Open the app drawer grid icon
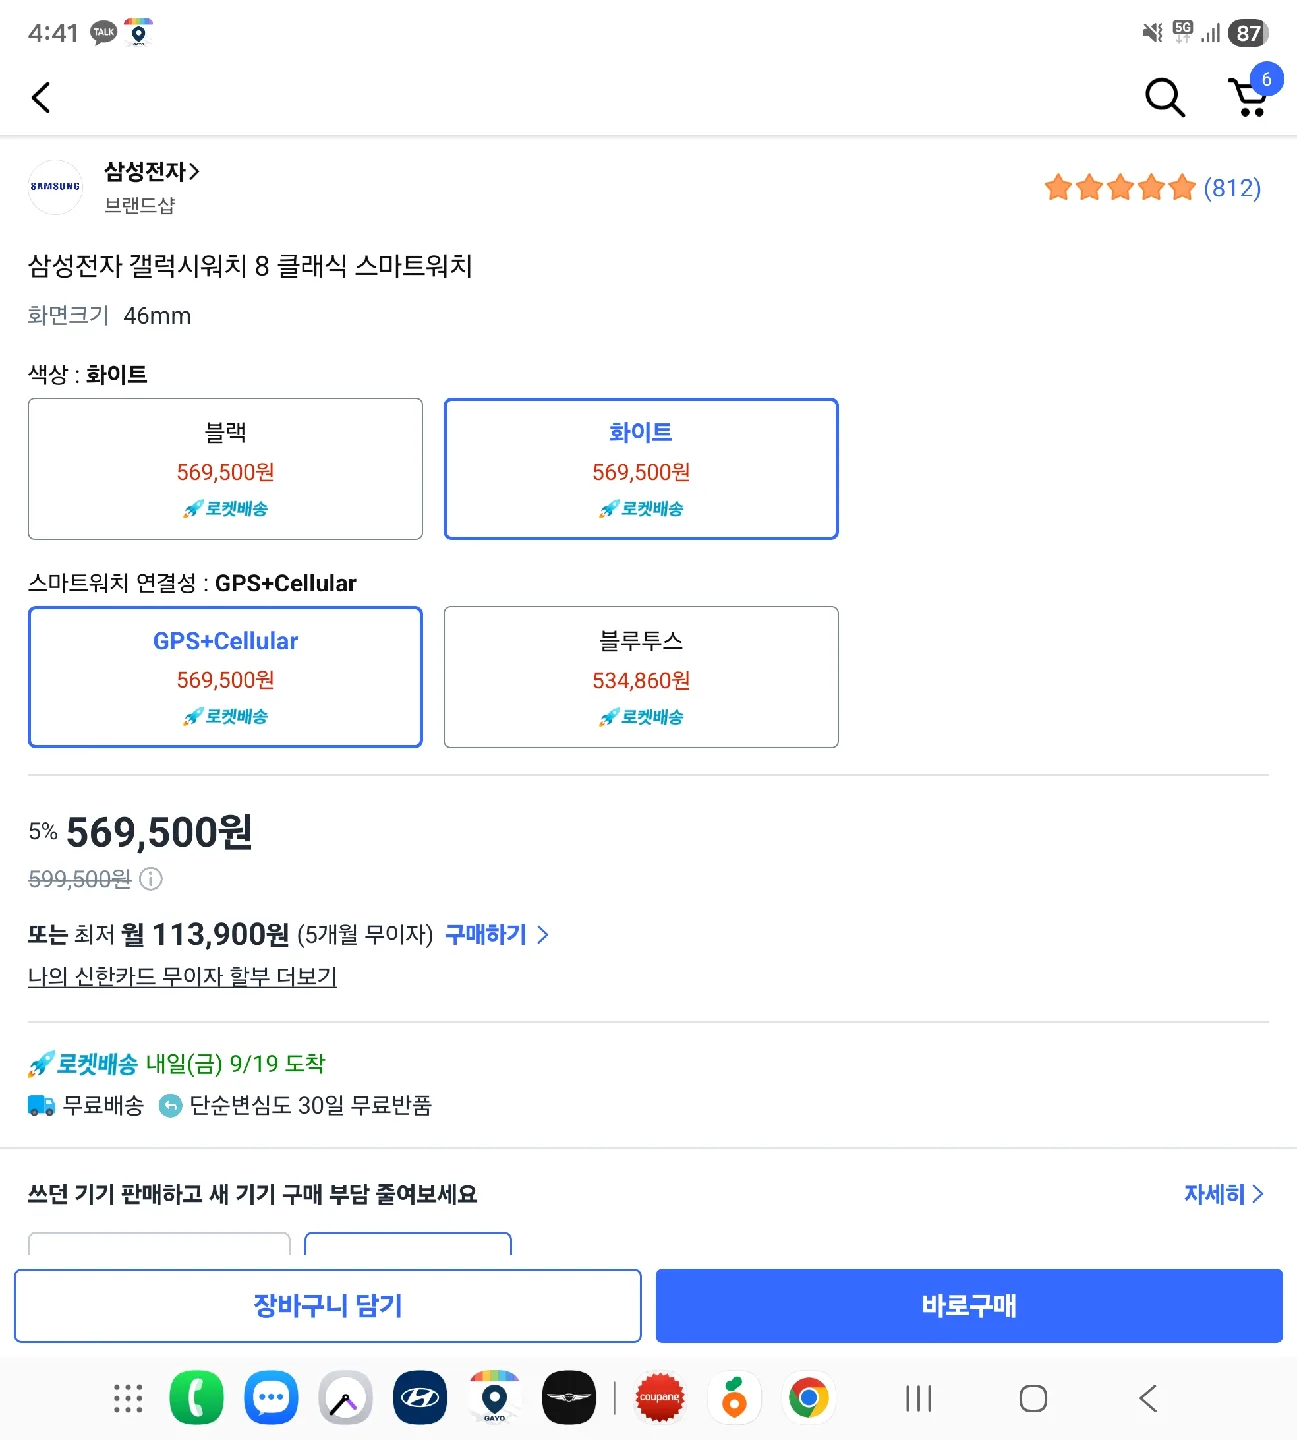The image size is (1297, 1440). coord(128,1398)
